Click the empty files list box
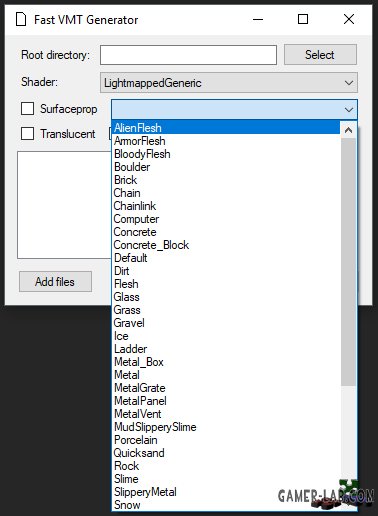This screenshot has height=516, width=378. 64,205
